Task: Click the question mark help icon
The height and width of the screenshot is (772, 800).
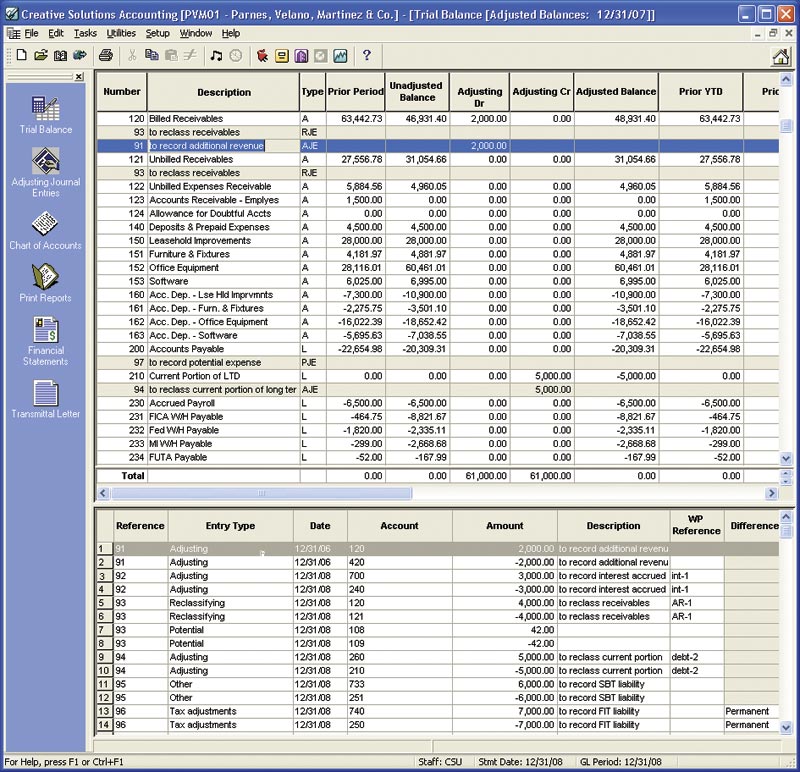Action: (x=367, y=56)
